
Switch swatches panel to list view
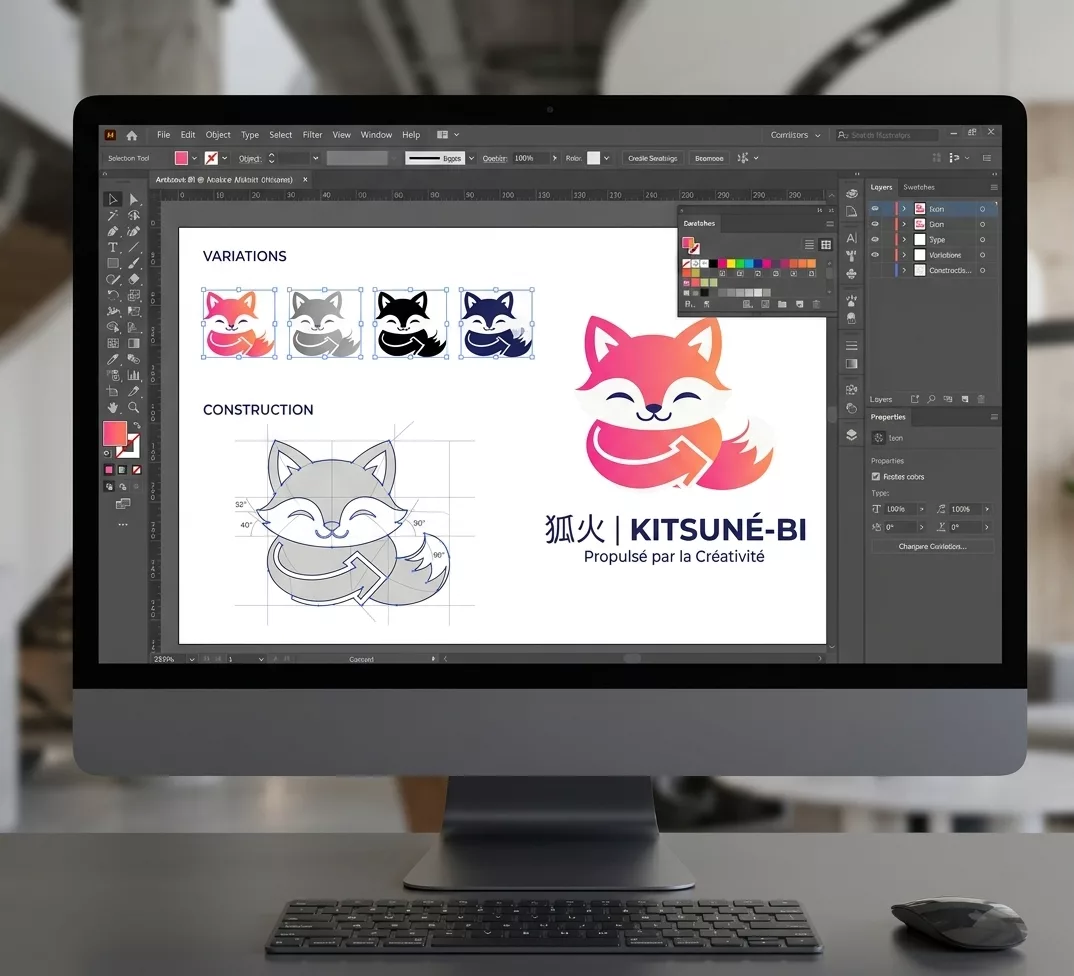click(x=809, y=245)
